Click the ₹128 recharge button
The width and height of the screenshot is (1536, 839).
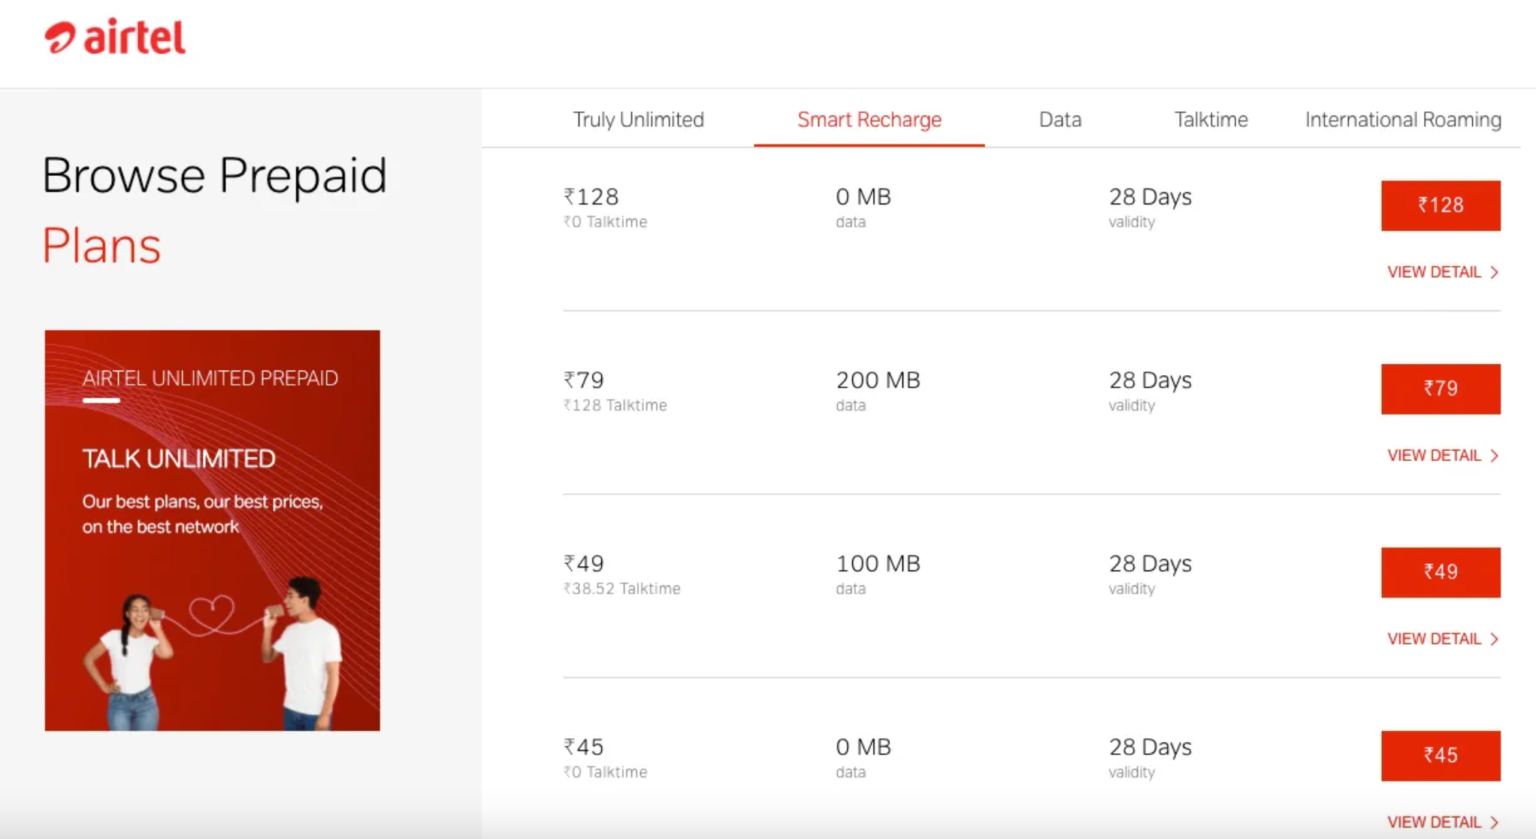click(1440, 205)
